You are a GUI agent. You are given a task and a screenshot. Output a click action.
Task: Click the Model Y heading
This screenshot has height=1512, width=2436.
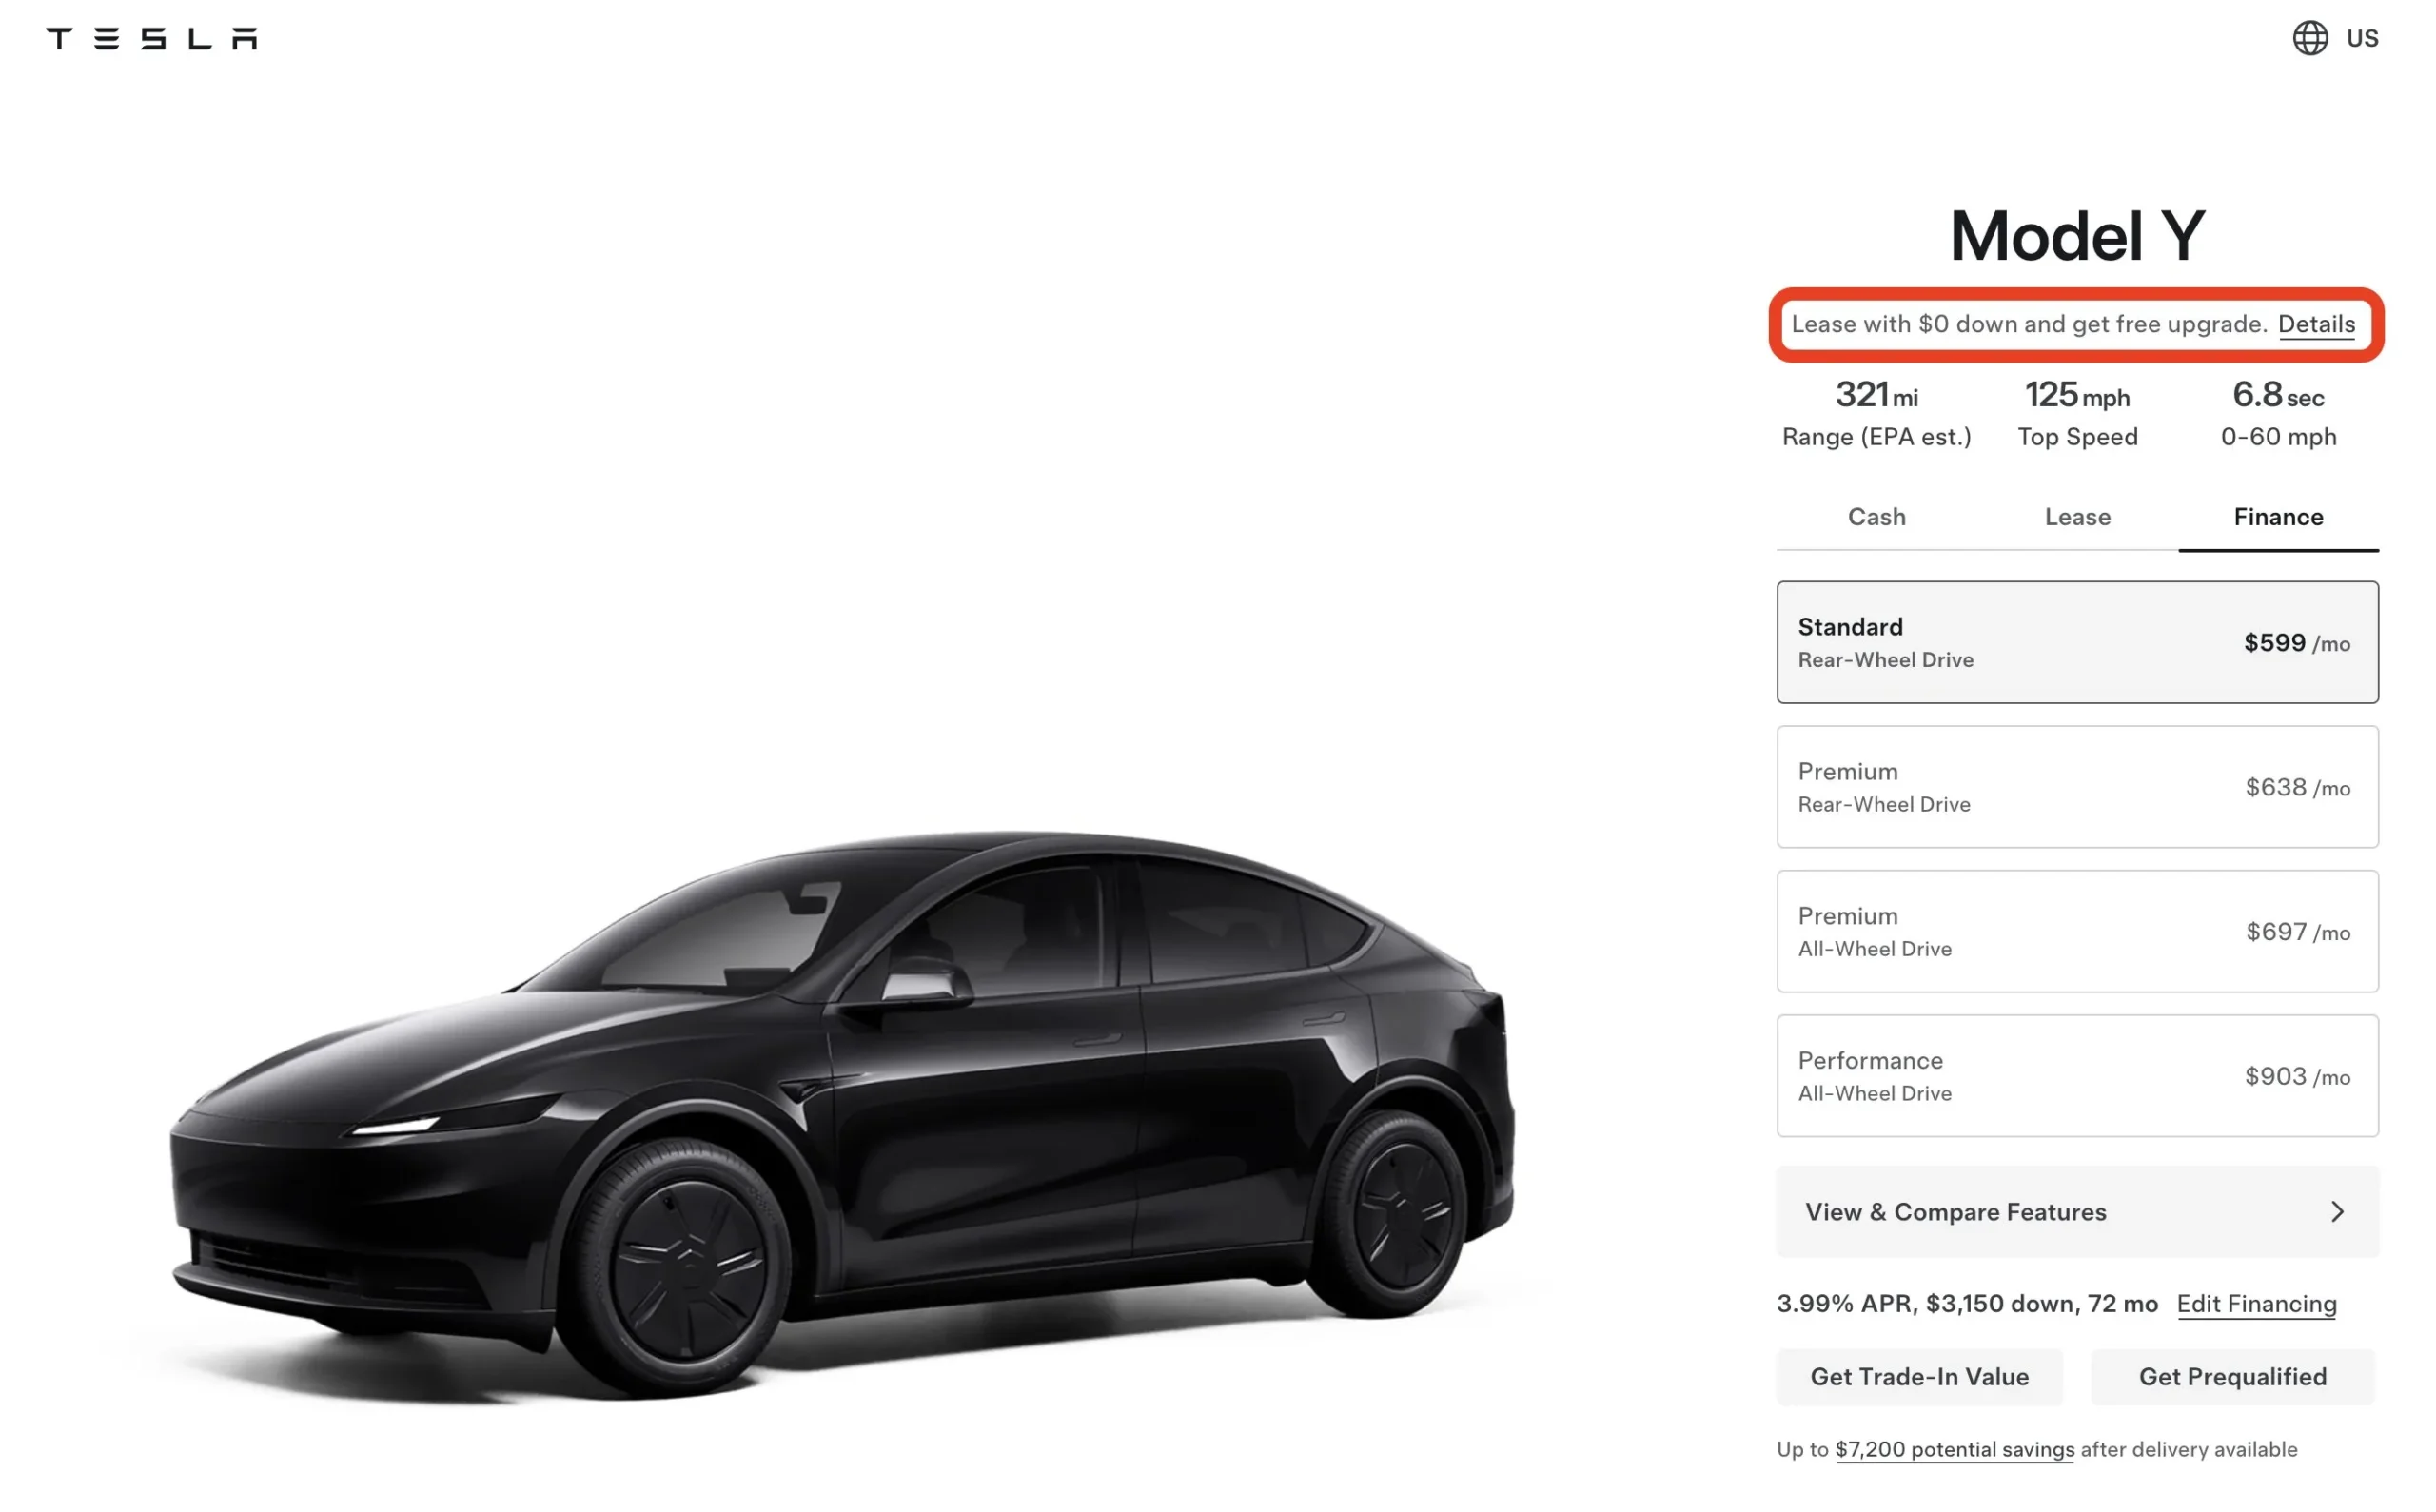click(x=2077, y=237)
